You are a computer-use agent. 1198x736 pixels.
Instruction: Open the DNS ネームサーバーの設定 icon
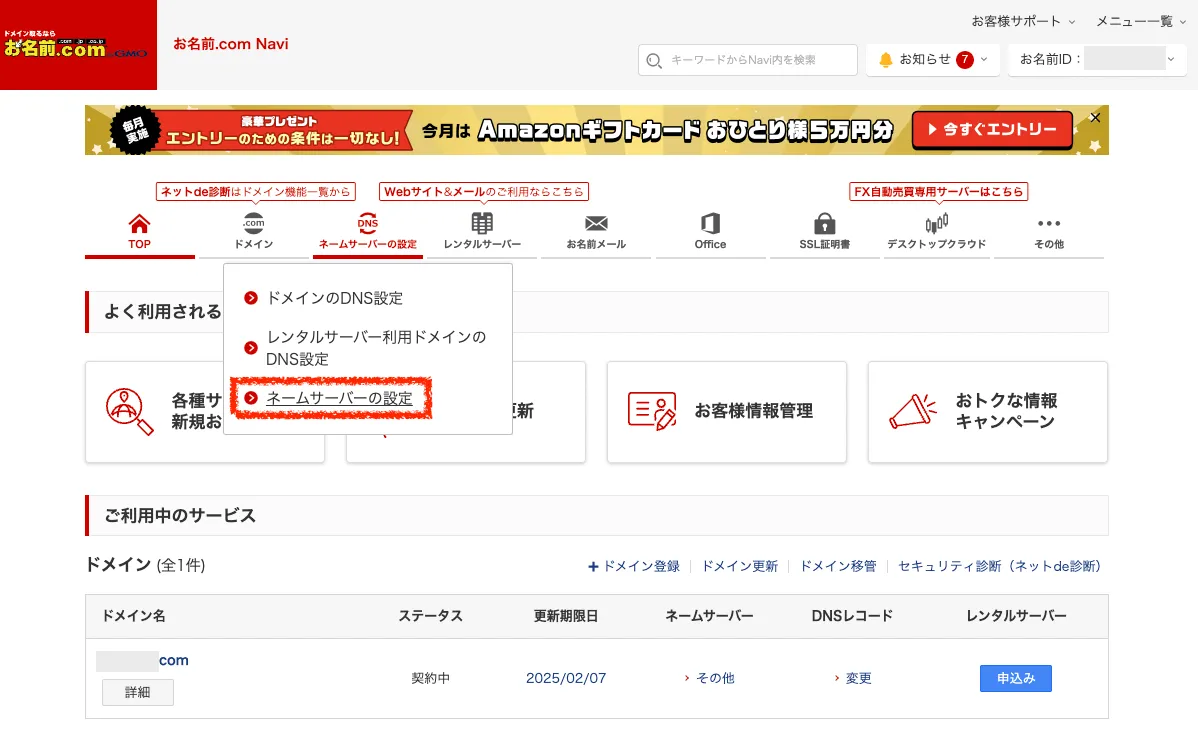(368, 224)
